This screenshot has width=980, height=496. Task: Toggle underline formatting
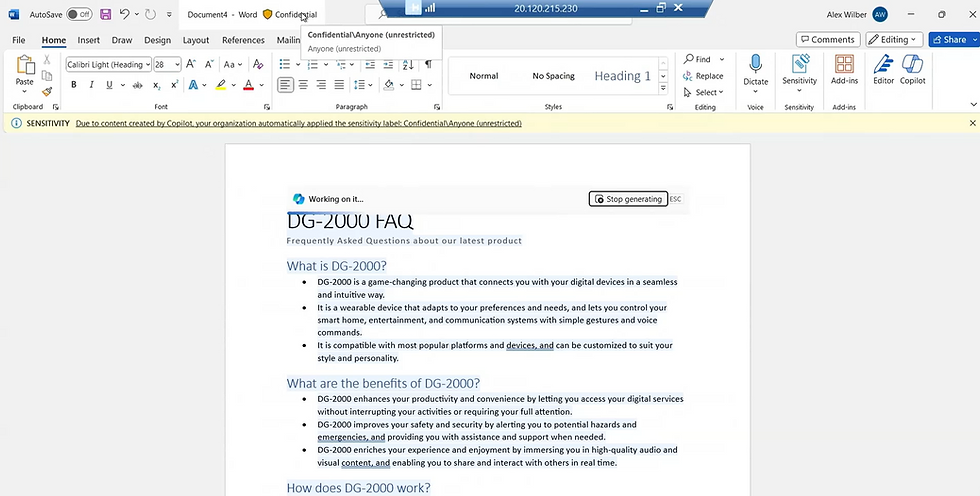pyautogui.click(x=109, y=85)
